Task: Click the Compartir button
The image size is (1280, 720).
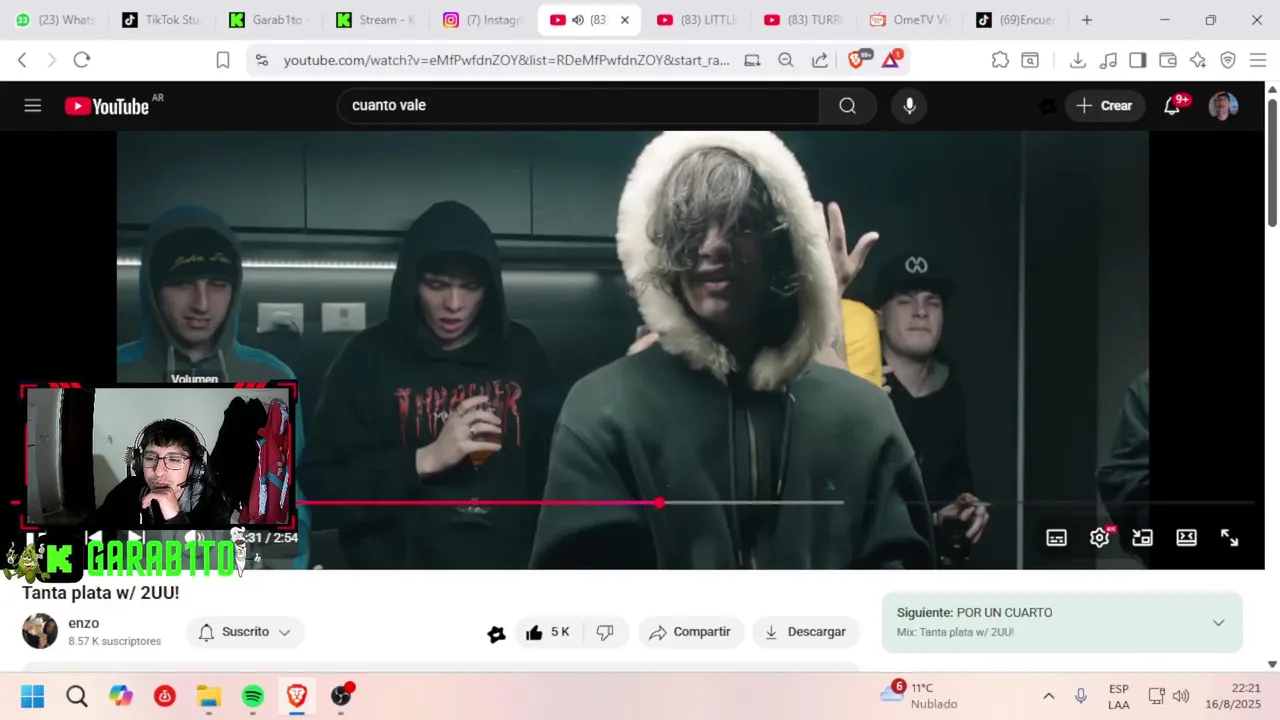Action: coord(690,632)
